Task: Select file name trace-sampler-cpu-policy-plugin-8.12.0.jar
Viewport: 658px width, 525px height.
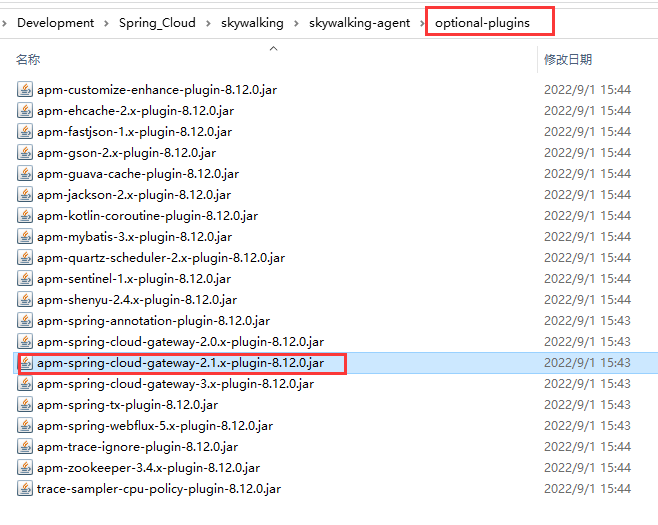Action: coord(159,488)
